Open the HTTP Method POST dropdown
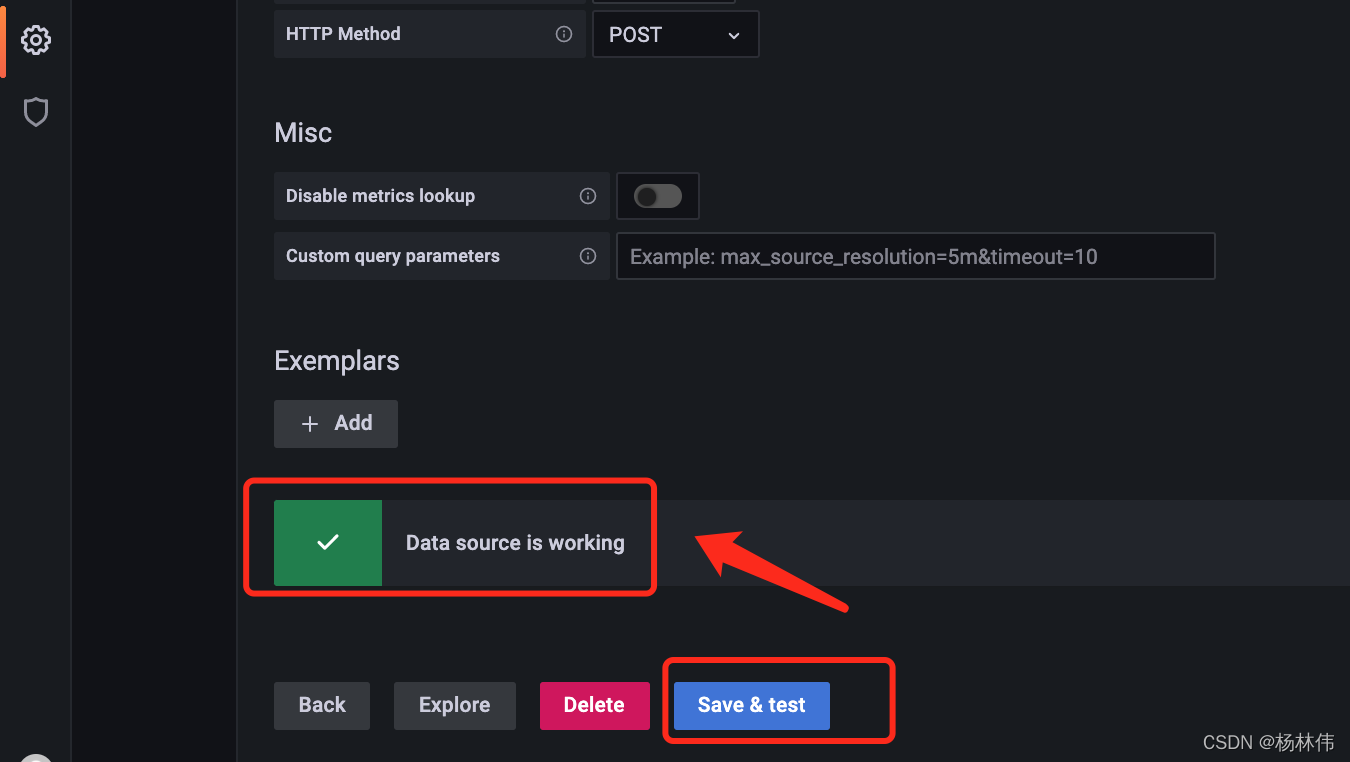 [x=676, y=35]
